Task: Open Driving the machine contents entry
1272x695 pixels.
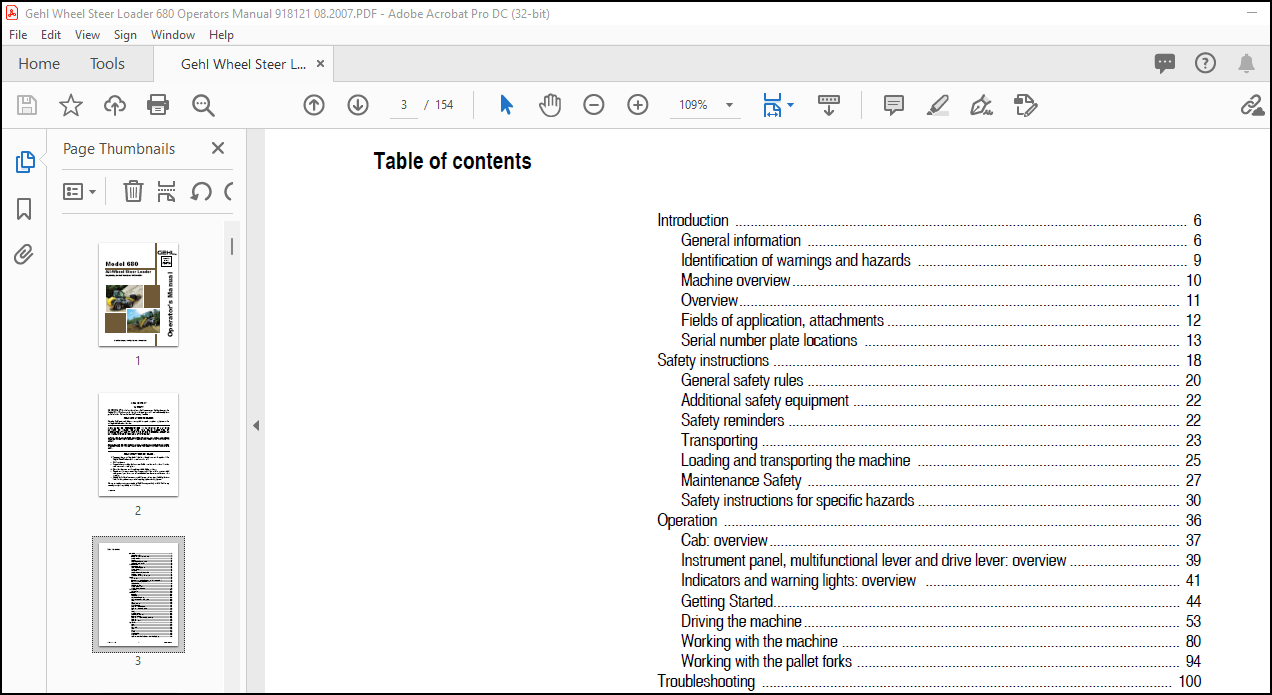Action: (x=741, y=621)
